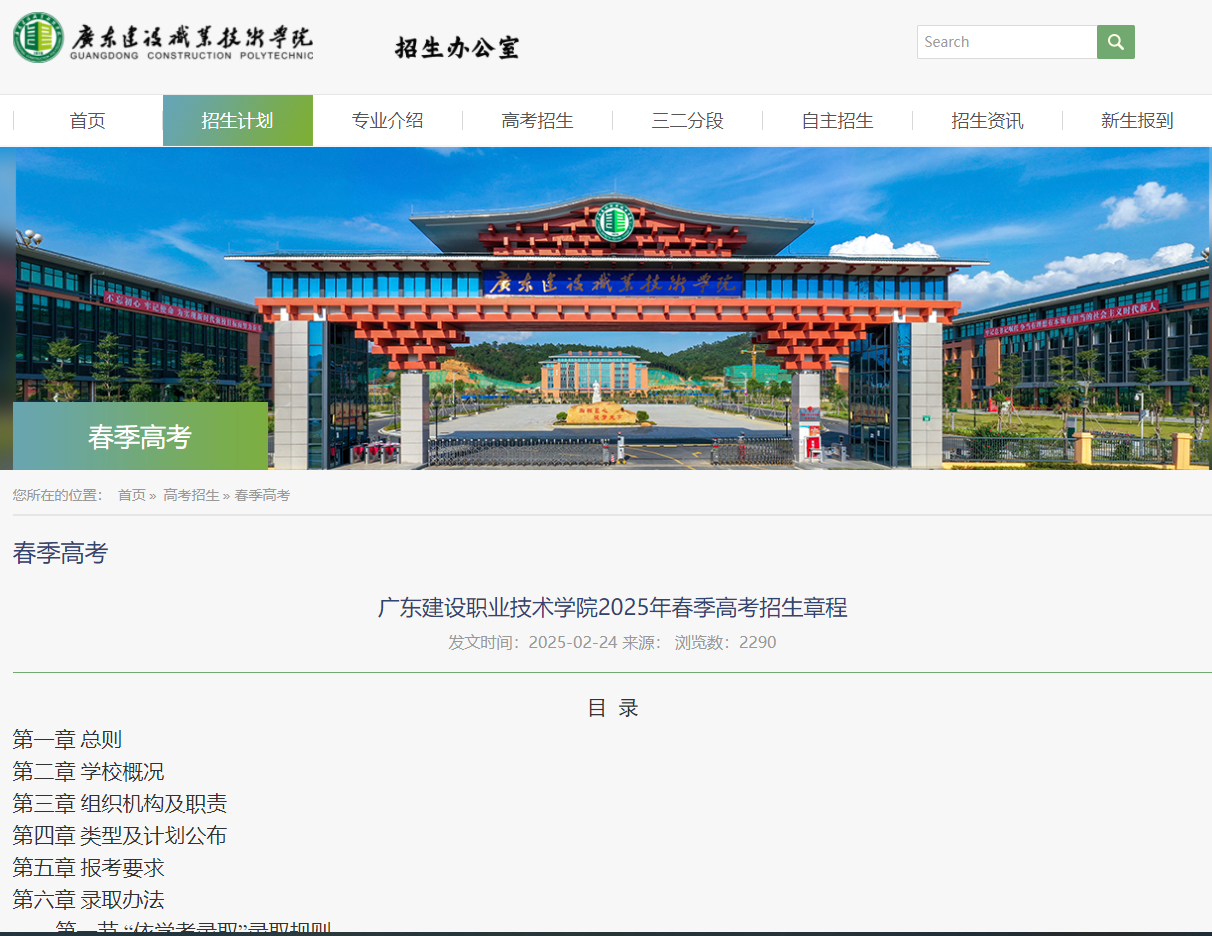Click the 第二章 学校概况 entry
Viewport: 1212px width, 936px height.
(x=89, y=772)
